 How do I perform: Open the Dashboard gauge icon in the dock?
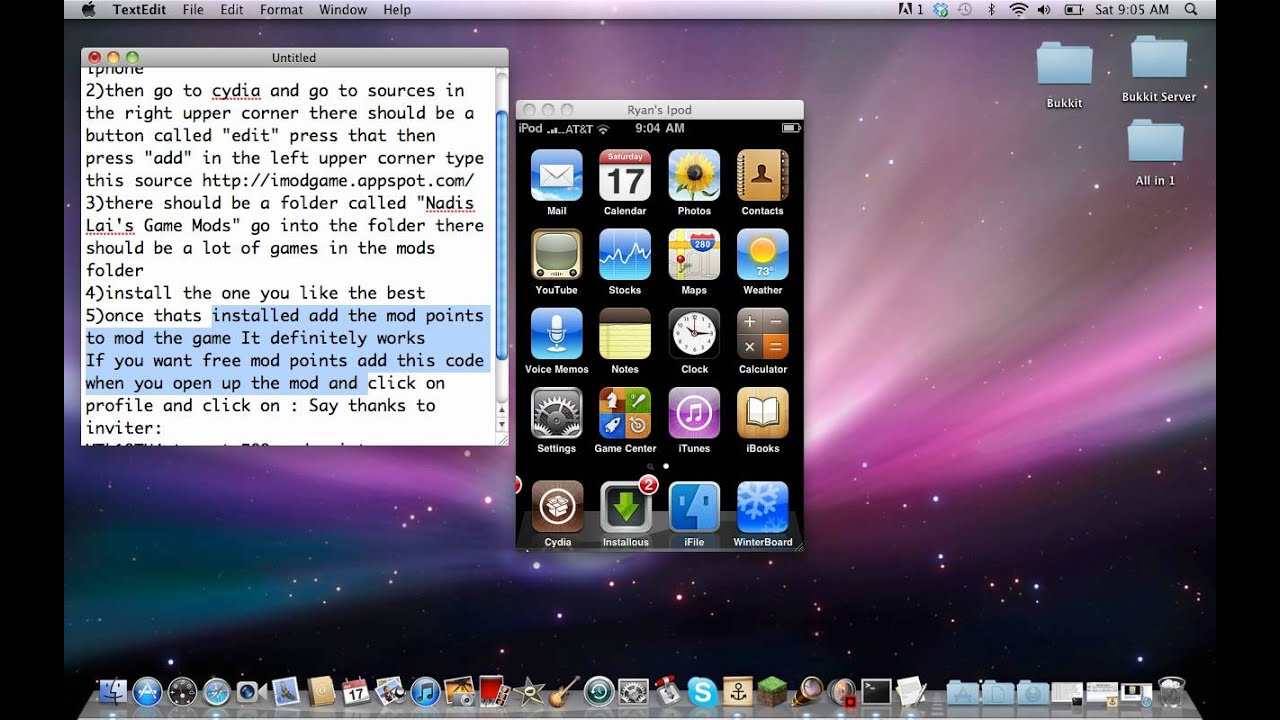point(182,692)
